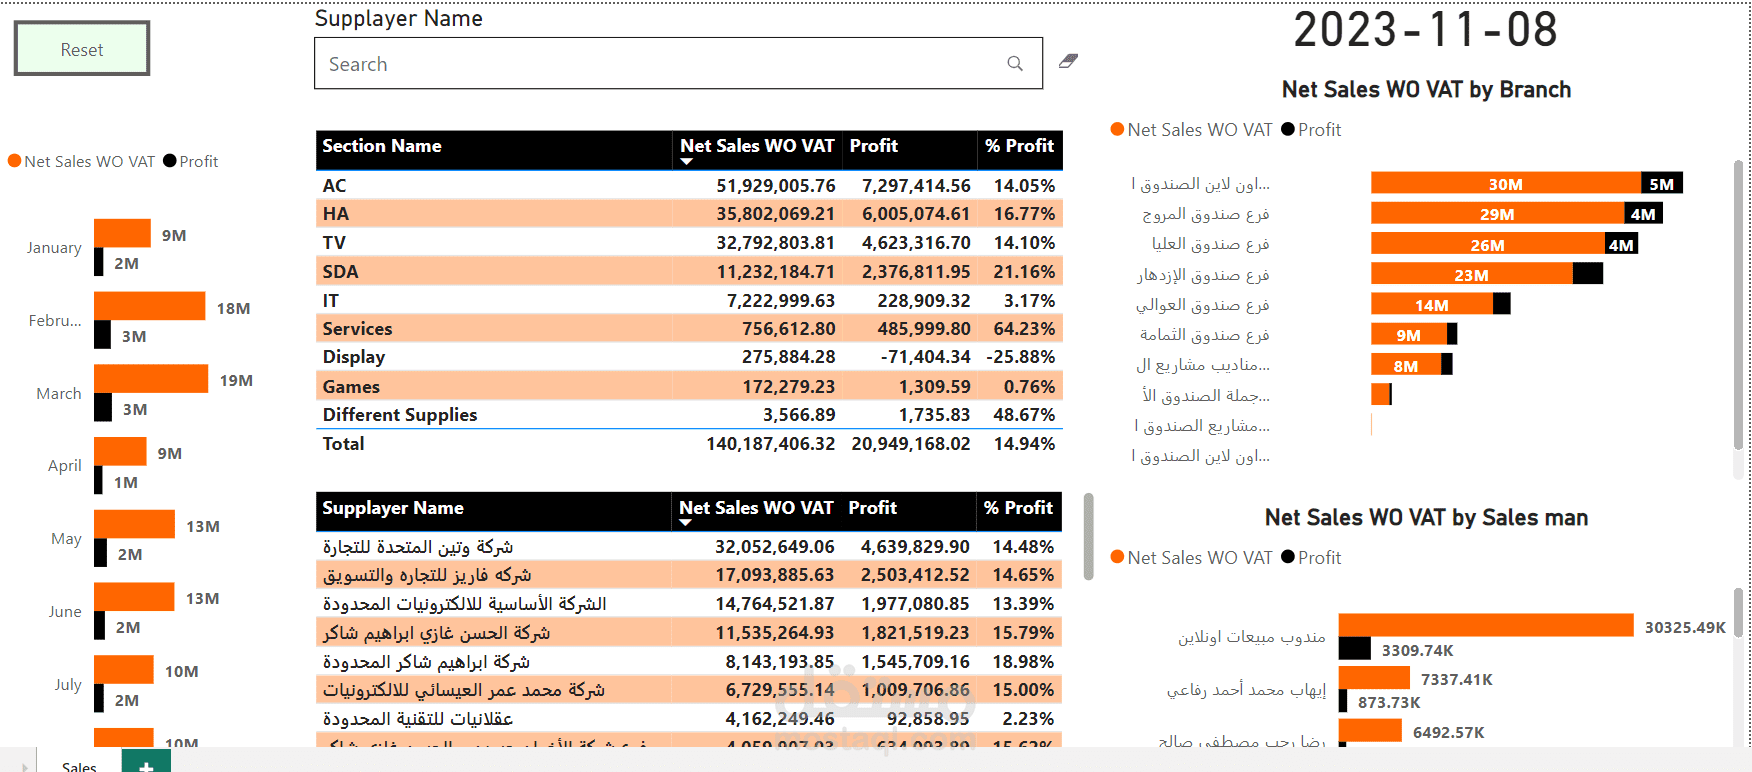Sort supplier table by Supplayer Name header

(x=392, y=508)
